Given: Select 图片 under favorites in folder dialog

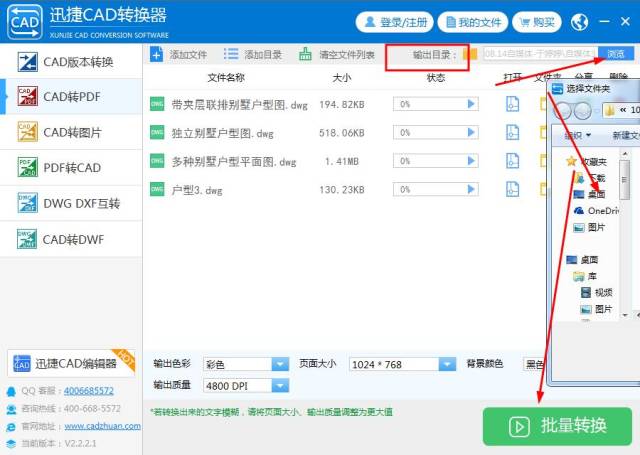Looking at the screenshot, I should [x=589, y=227].
